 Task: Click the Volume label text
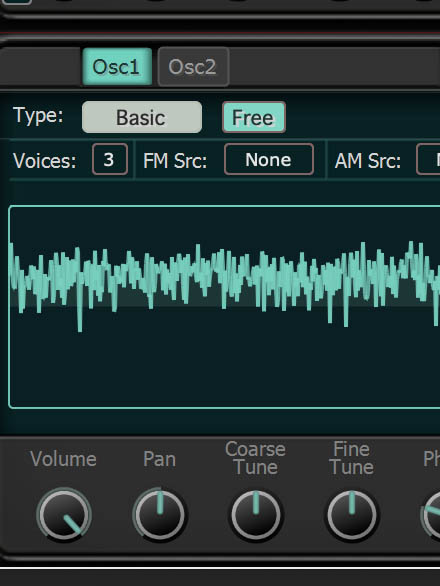[63, 459]
